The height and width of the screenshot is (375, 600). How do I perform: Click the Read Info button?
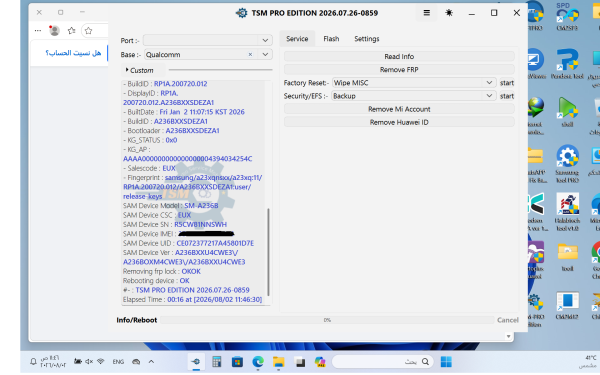[399, 56]
